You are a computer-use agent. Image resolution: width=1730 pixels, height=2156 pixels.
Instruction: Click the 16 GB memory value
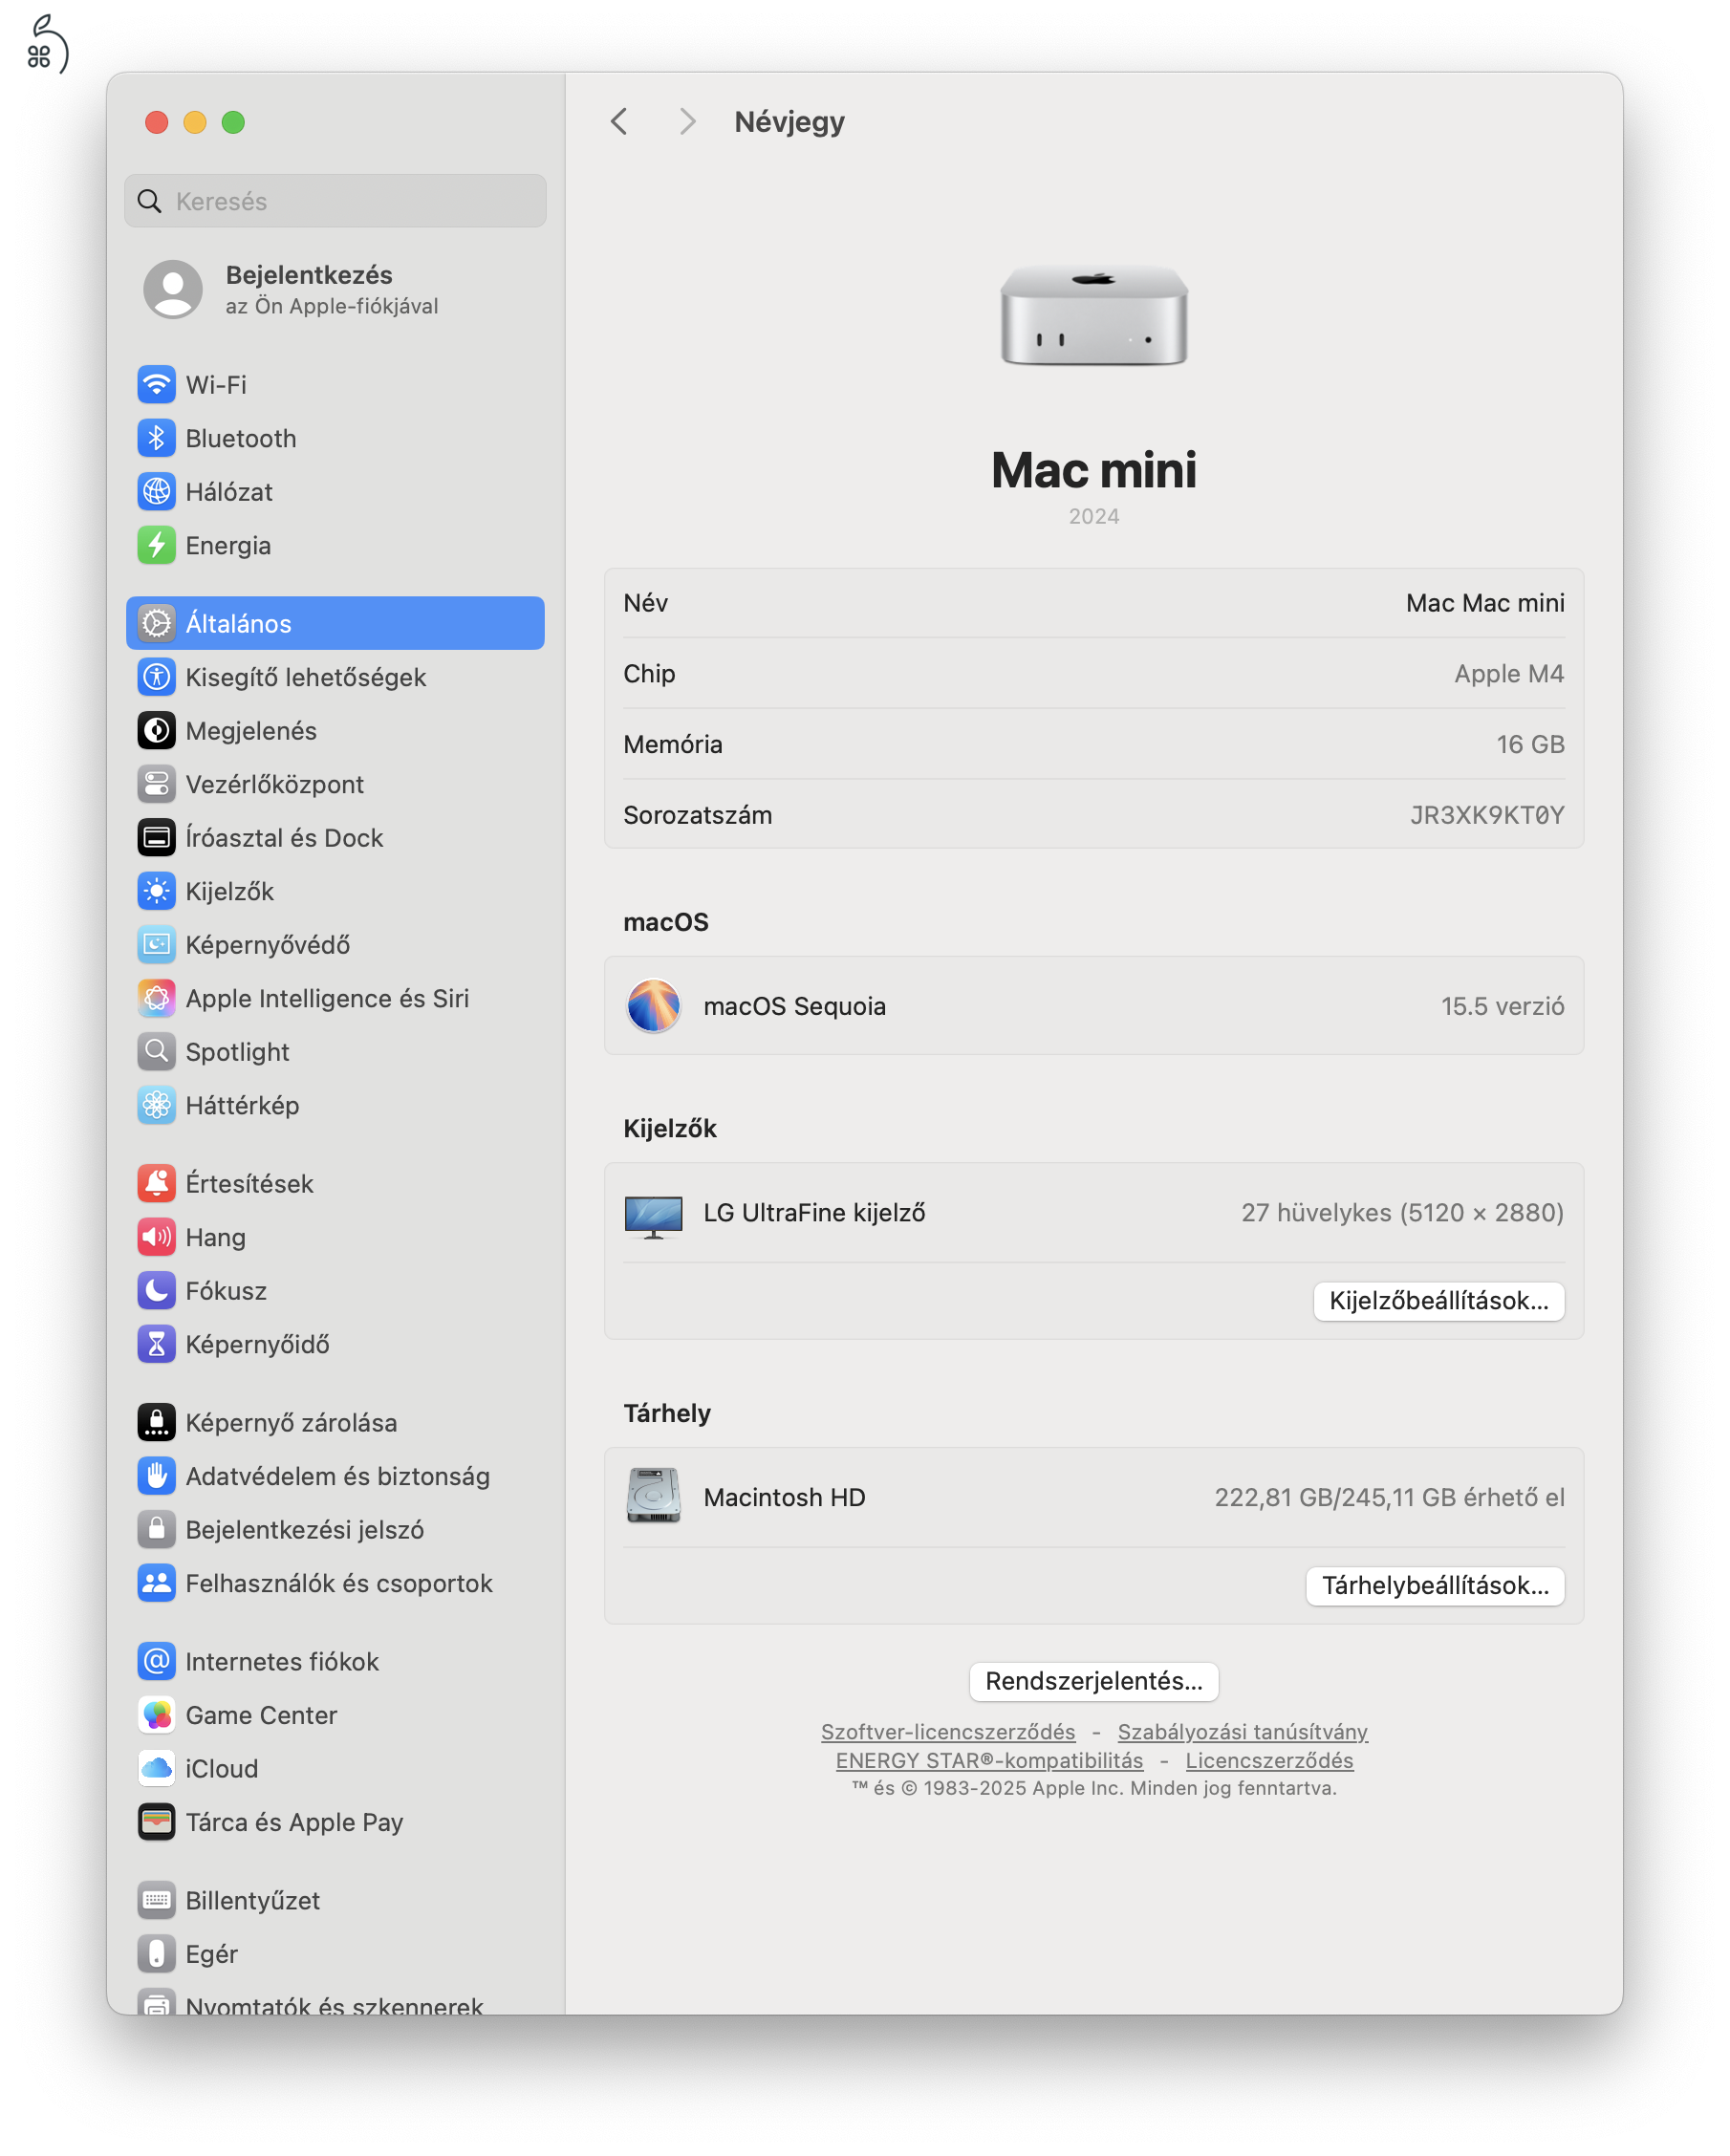point(1530,744)
